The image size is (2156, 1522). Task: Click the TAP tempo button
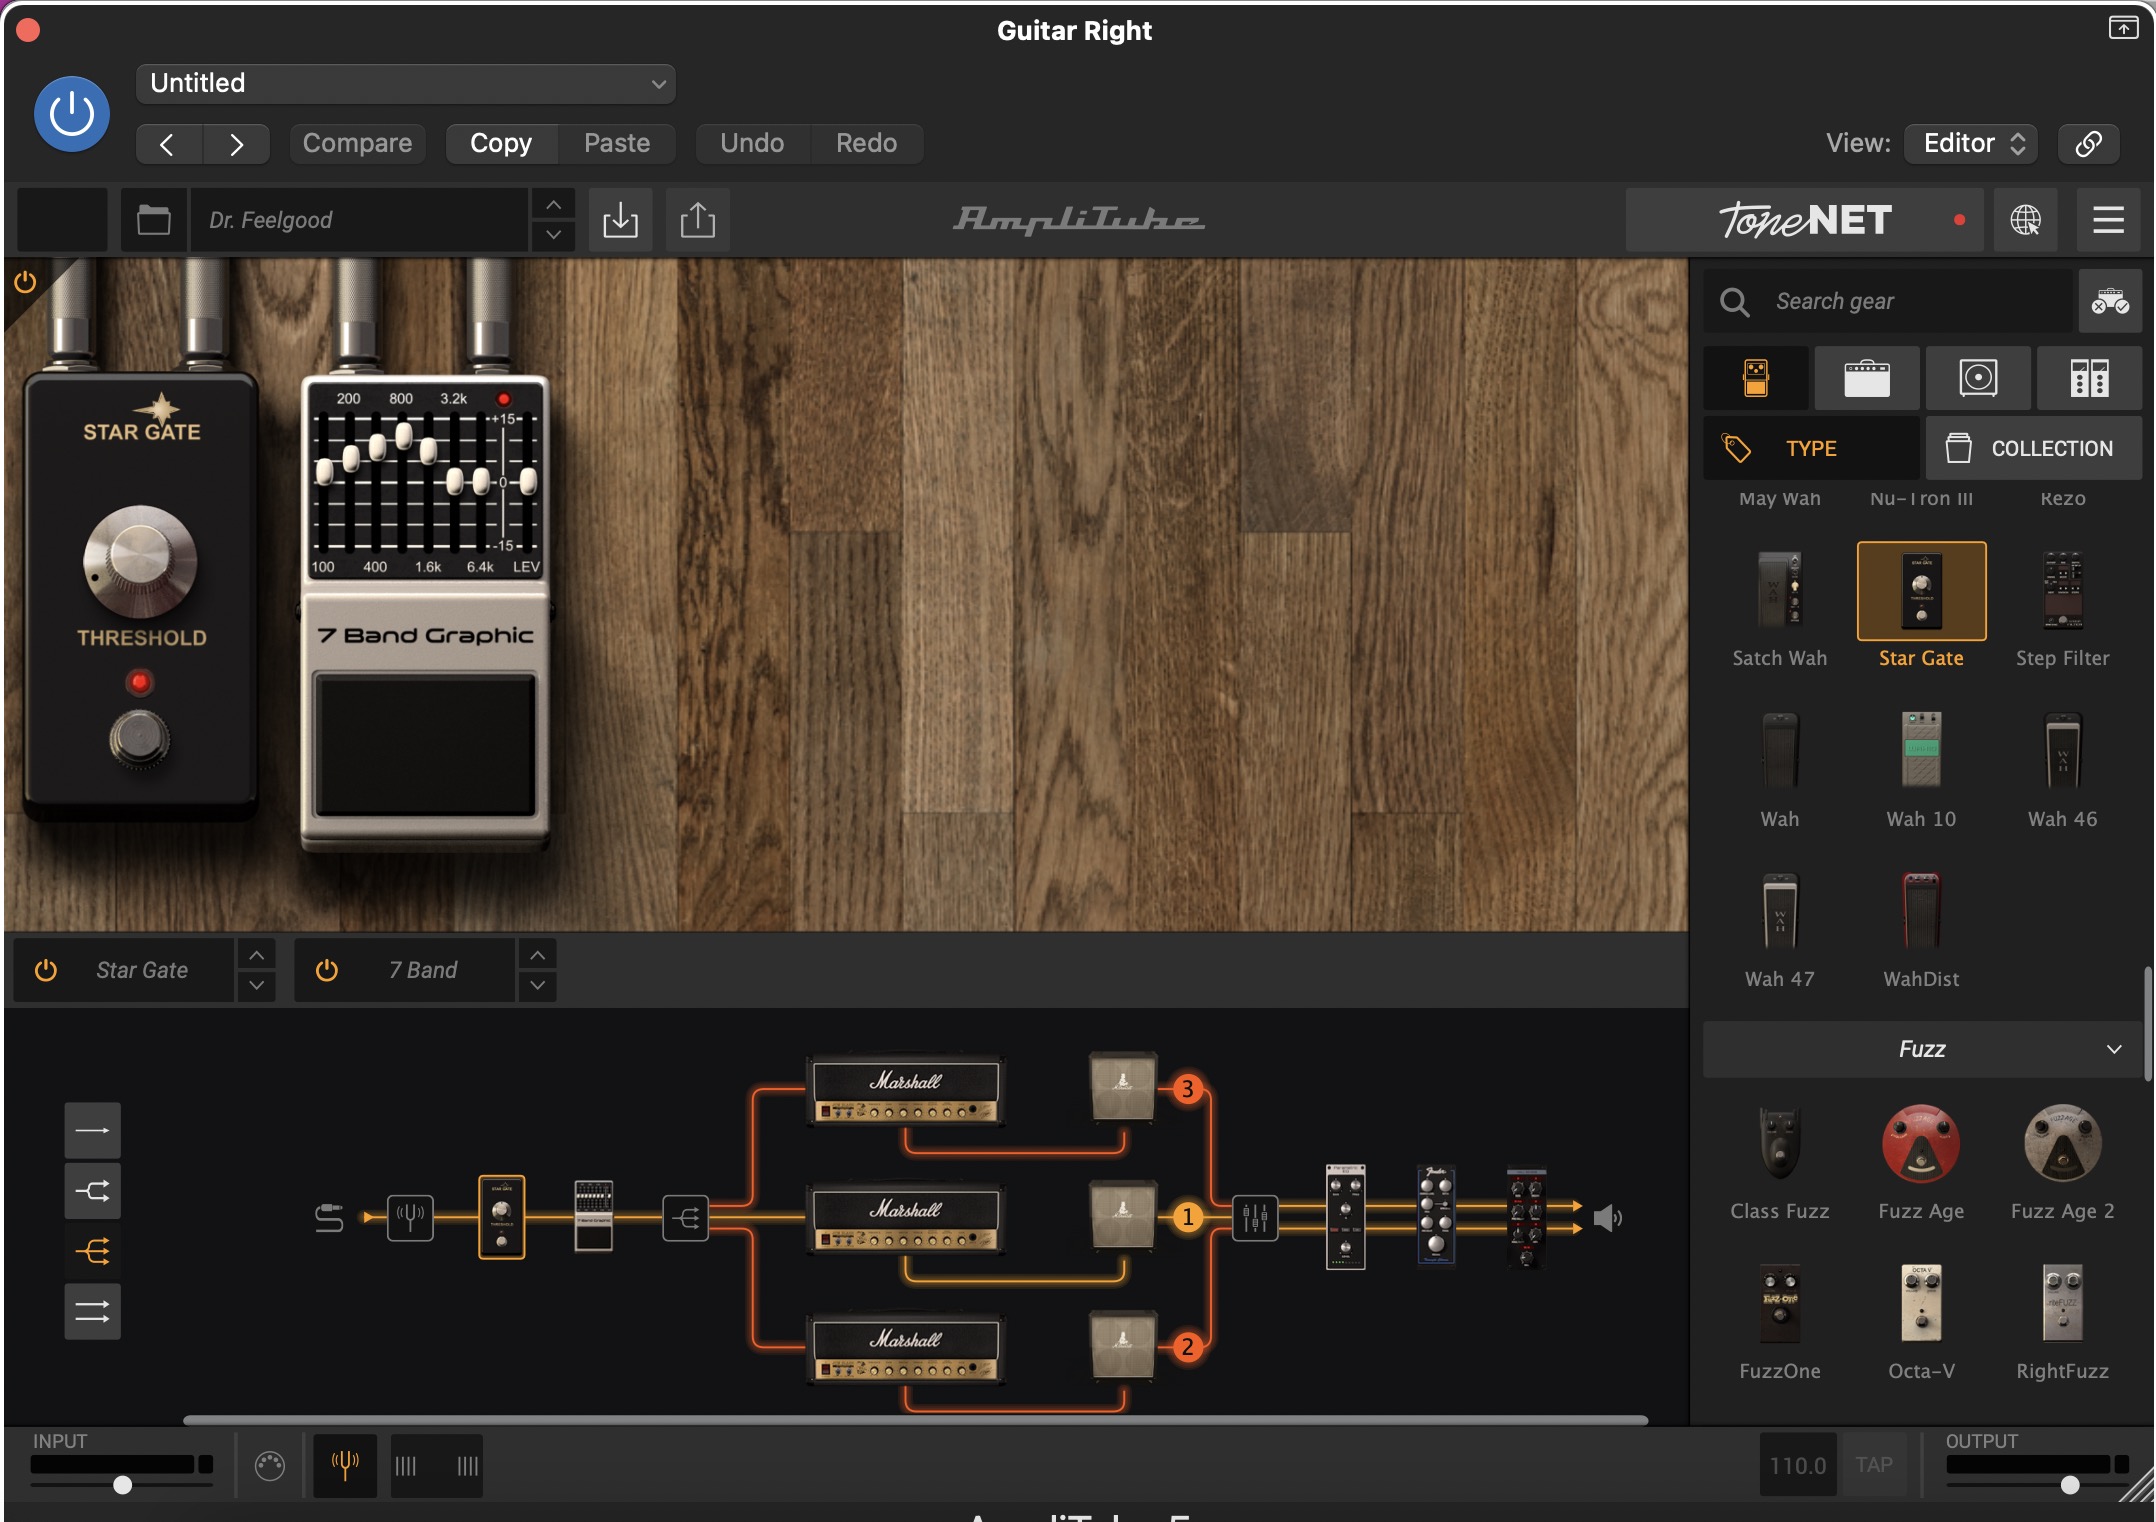click(1873, 1465)
